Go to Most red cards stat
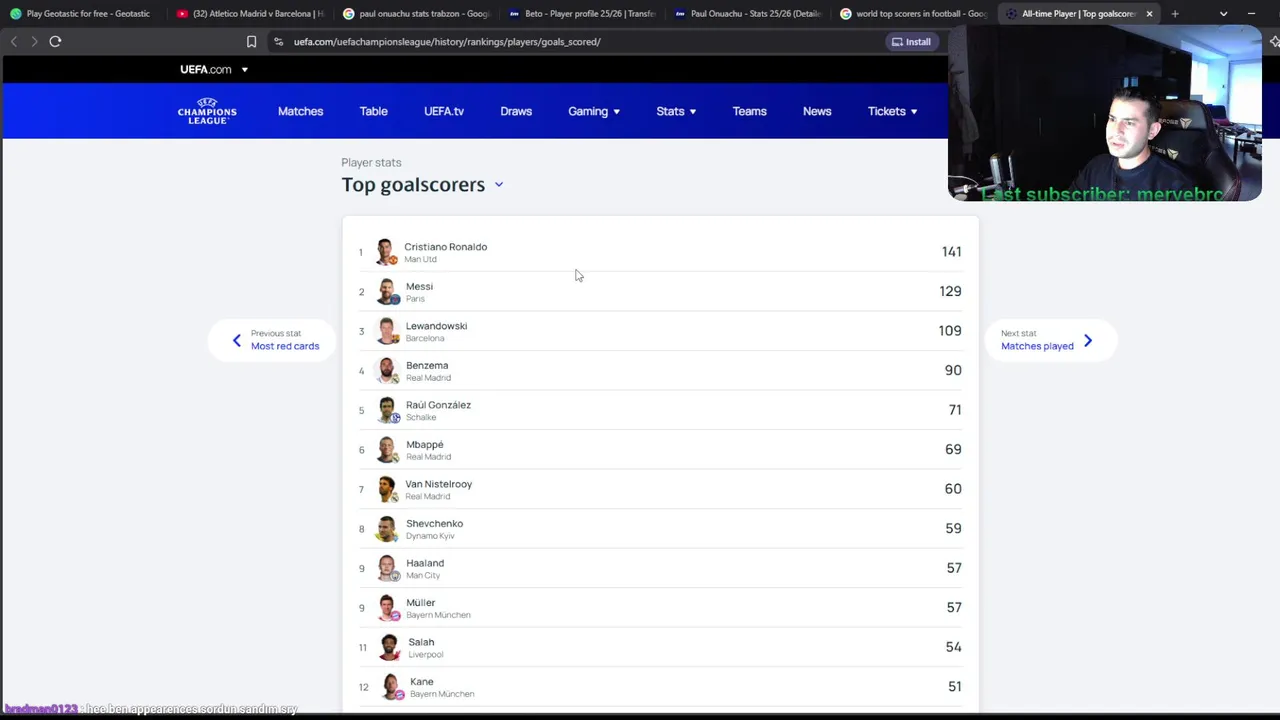Viewport: 1280px width, 720px height. (x=285, y=346)
